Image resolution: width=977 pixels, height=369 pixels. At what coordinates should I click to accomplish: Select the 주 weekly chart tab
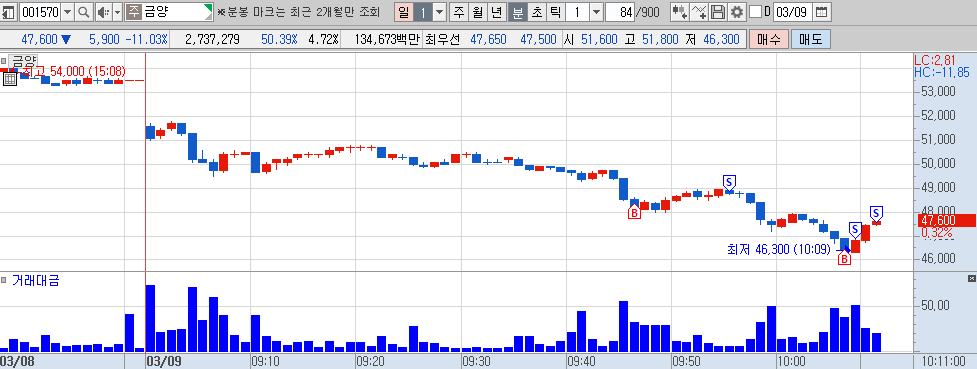pos(459,11)
